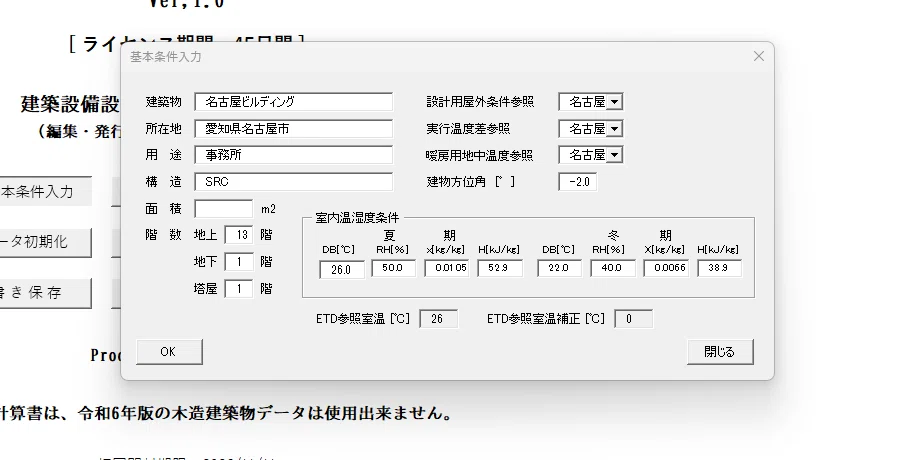Click the 建物方位角 field showing -2.0
898x460 pixels.
[x=578, y=182]
